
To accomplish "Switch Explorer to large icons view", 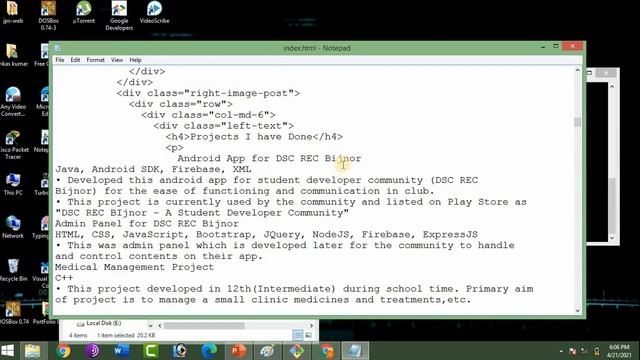I will [308, 335].
